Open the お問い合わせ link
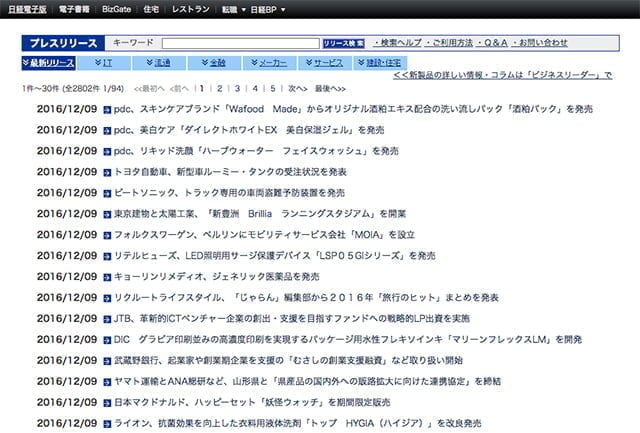The height and width of the screenshot is (433, 640). (x=539, y=43)
